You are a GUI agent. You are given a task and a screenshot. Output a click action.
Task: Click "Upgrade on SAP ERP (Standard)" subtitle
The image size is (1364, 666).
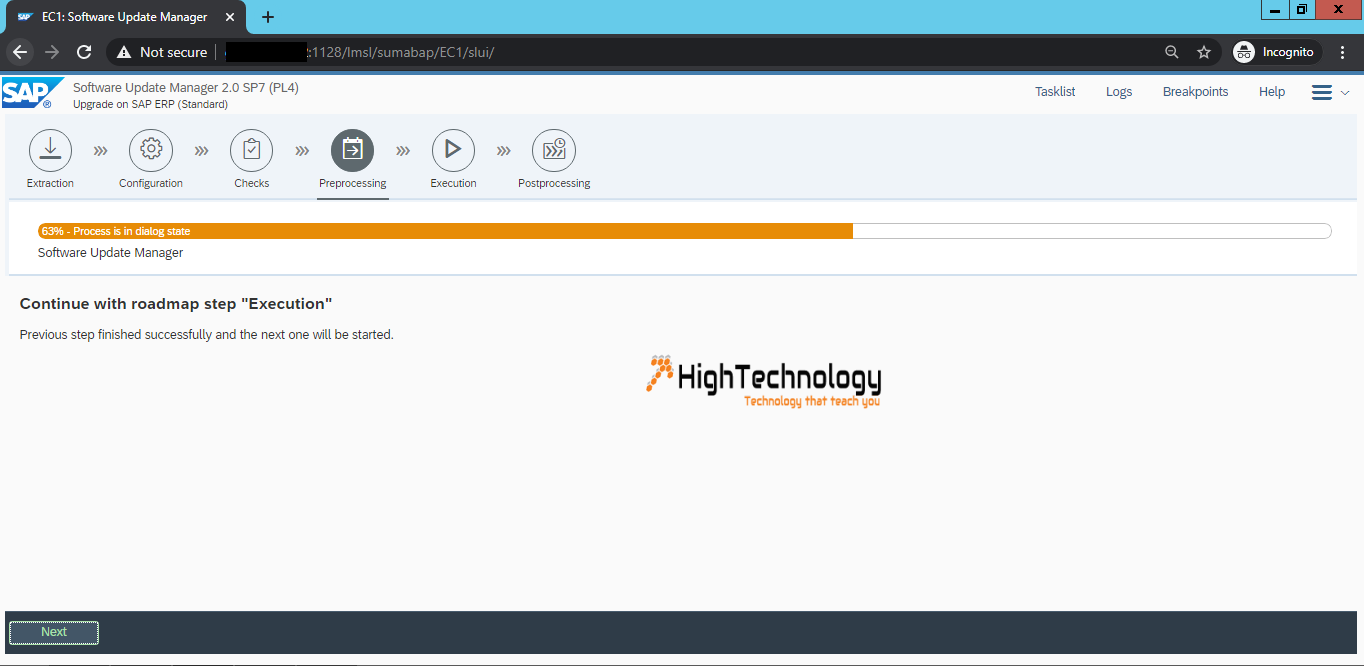(150, 104)
